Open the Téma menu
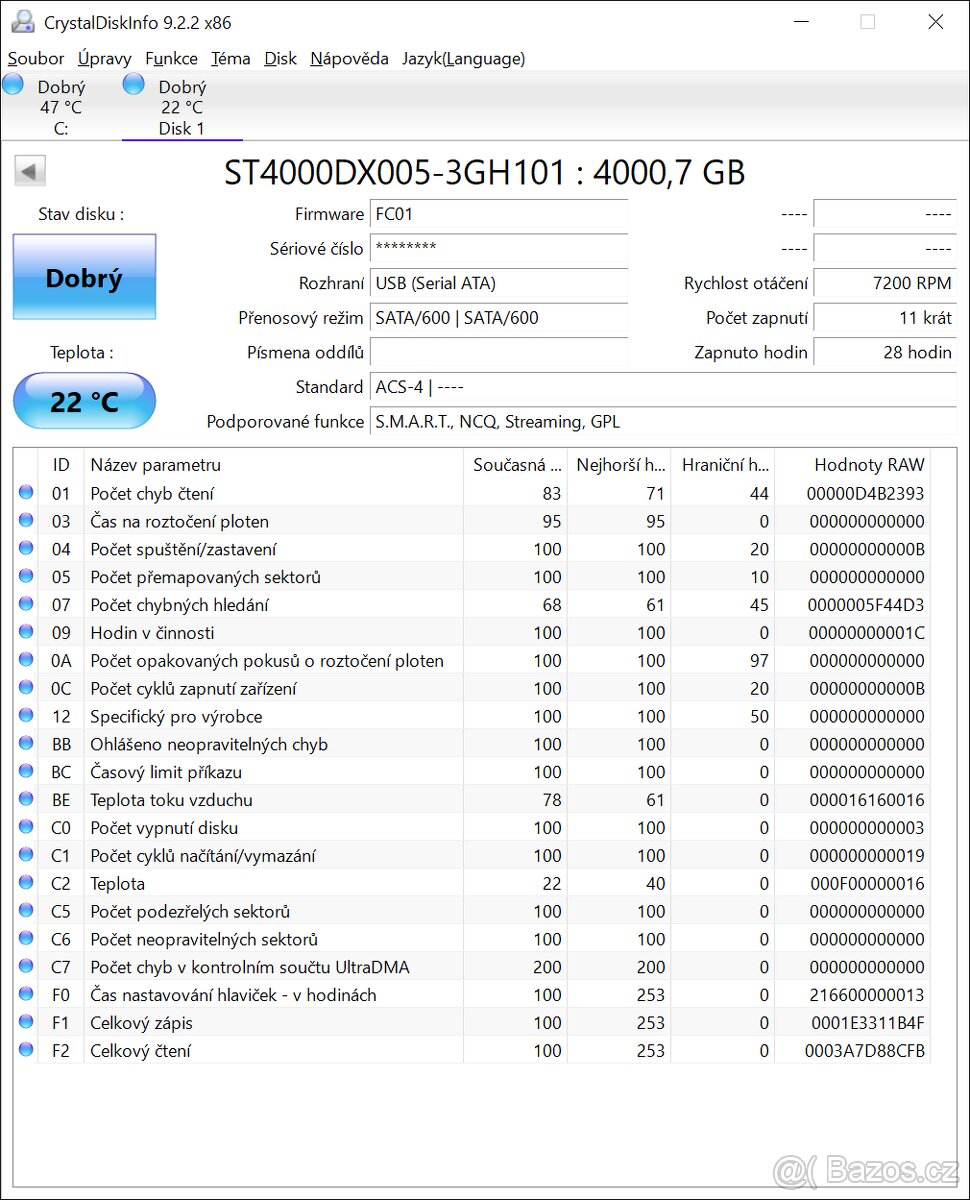Screen dimensions: 970x1200 pyautogui.click(x=230, y=59)
